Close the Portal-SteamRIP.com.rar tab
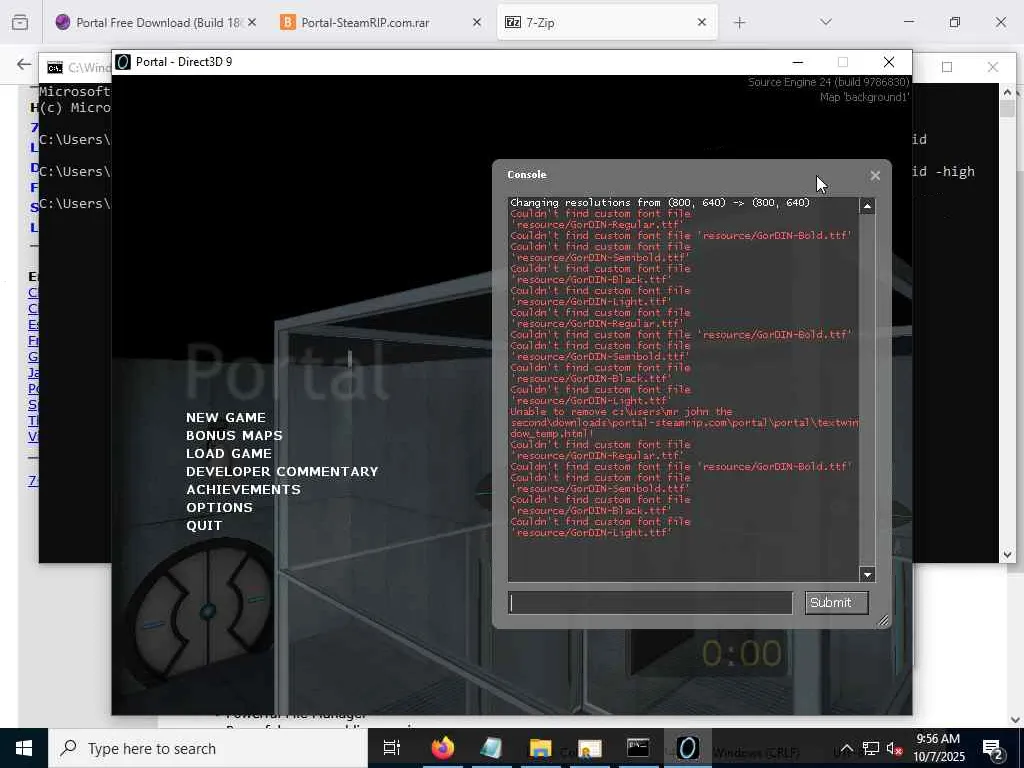 click(477, 22)
